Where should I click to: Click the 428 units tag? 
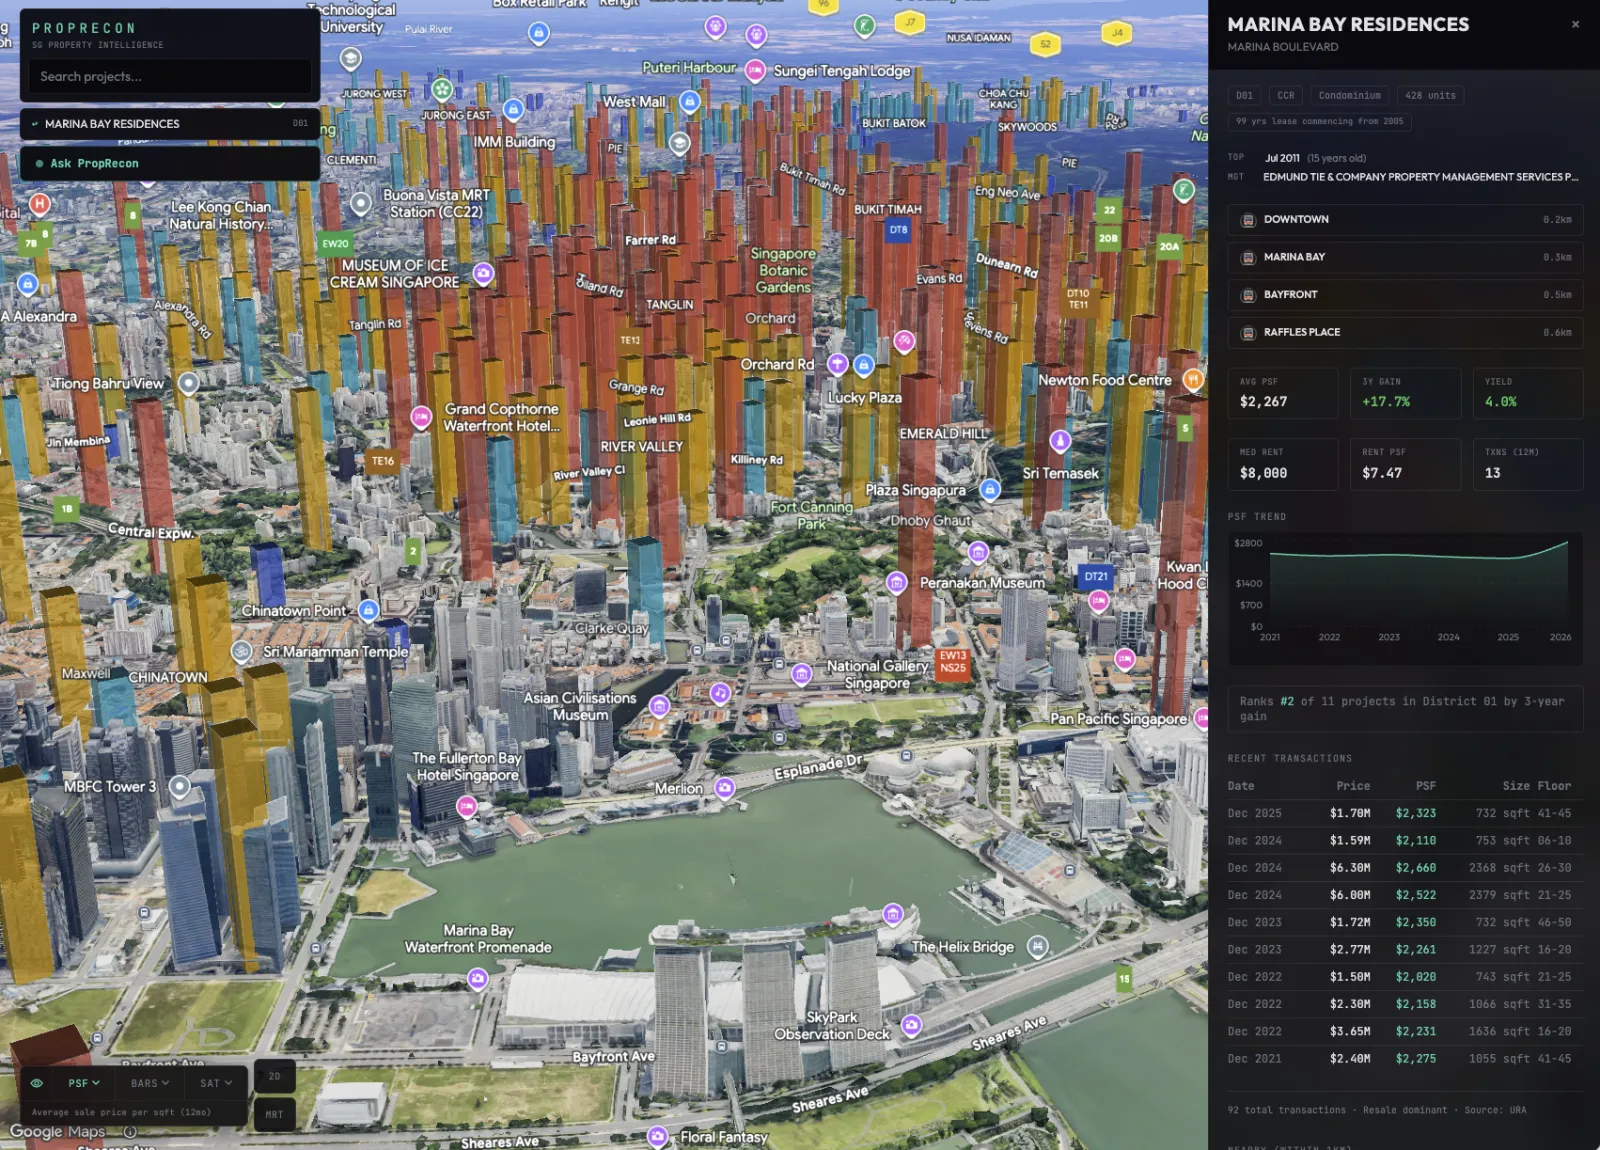point(1430,95)
